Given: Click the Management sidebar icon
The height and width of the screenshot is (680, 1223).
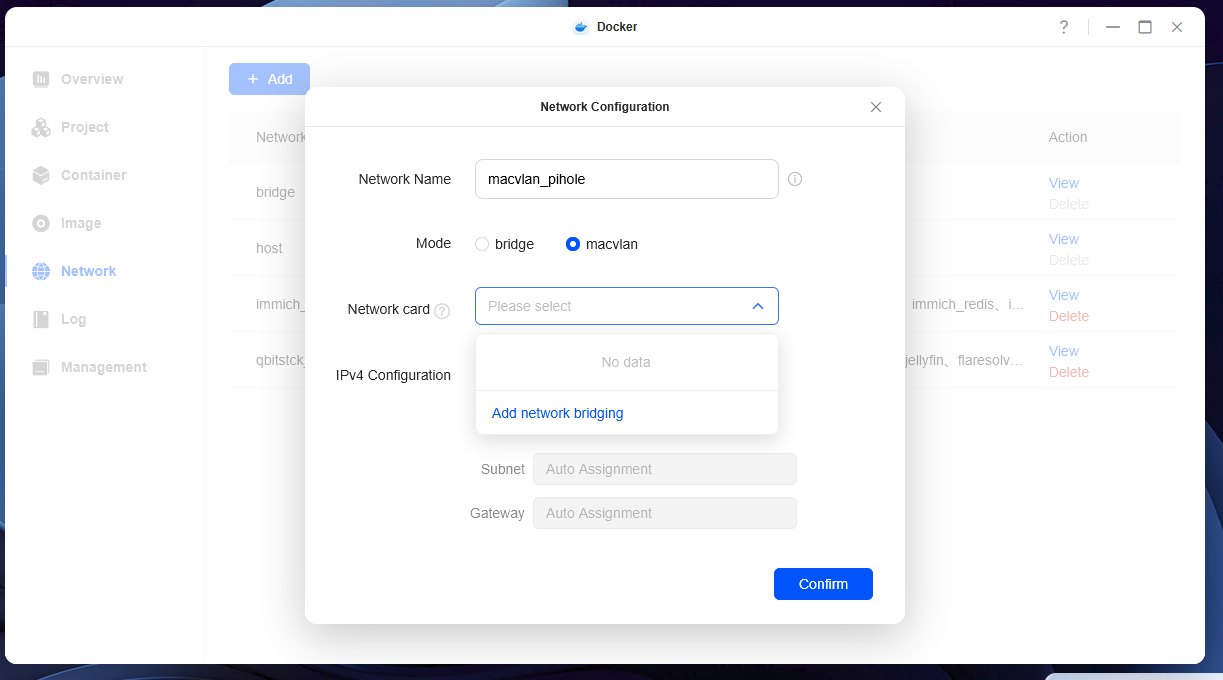Looking at the screenshot, I should coord(41,367).
